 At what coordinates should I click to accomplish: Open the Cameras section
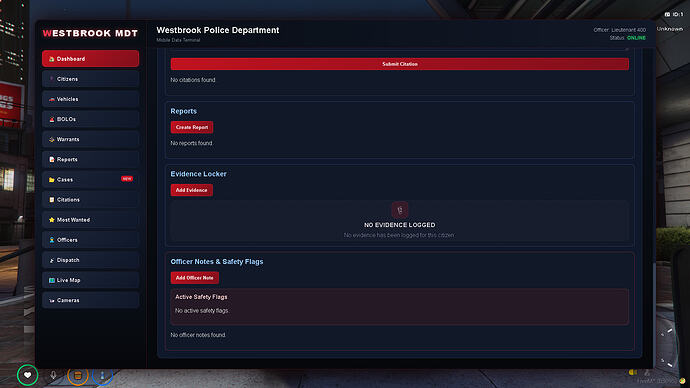tap(90, 300)
